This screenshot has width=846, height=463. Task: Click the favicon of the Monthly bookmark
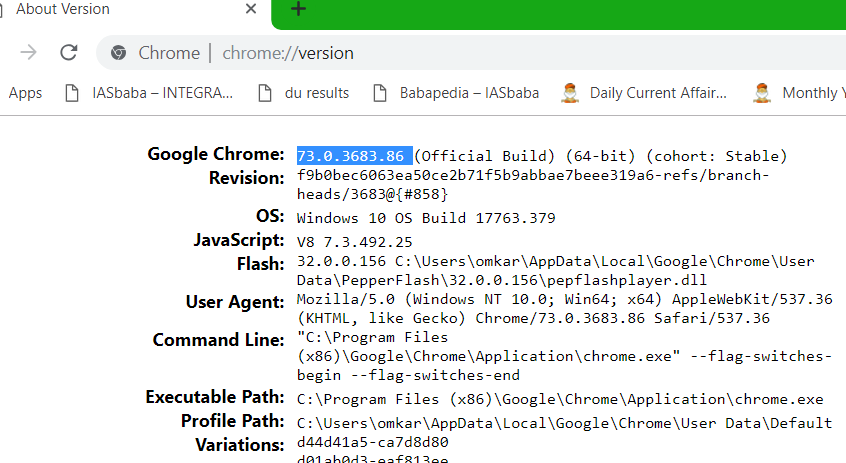[762, 93]
